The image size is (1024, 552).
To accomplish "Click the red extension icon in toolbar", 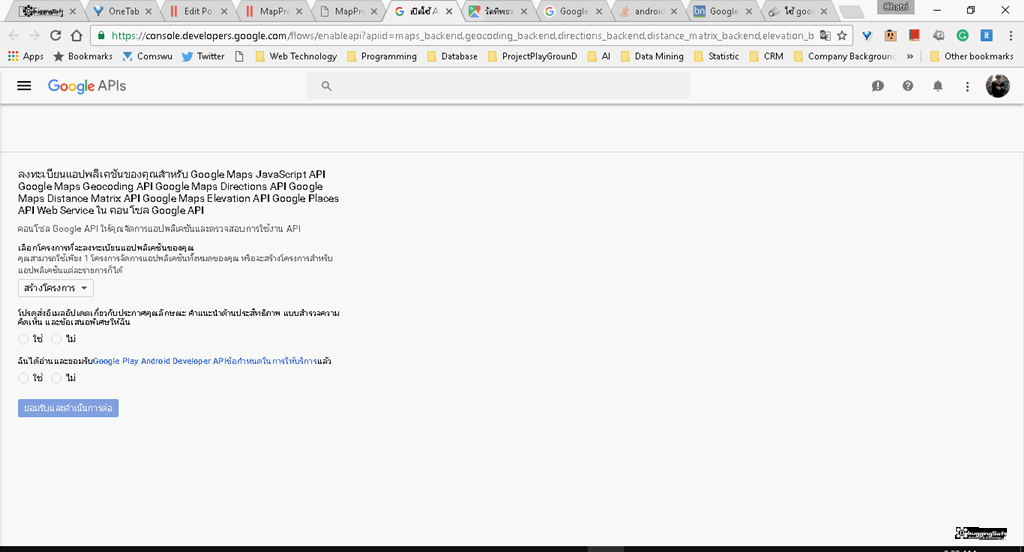I will (x=914, y=35).
